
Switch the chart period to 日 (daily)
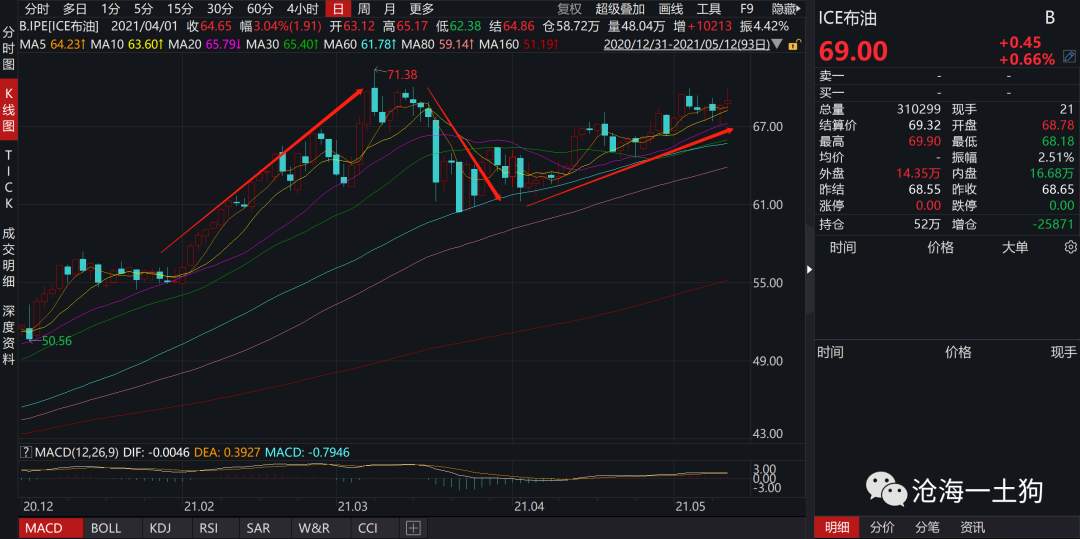click(337, 9)
